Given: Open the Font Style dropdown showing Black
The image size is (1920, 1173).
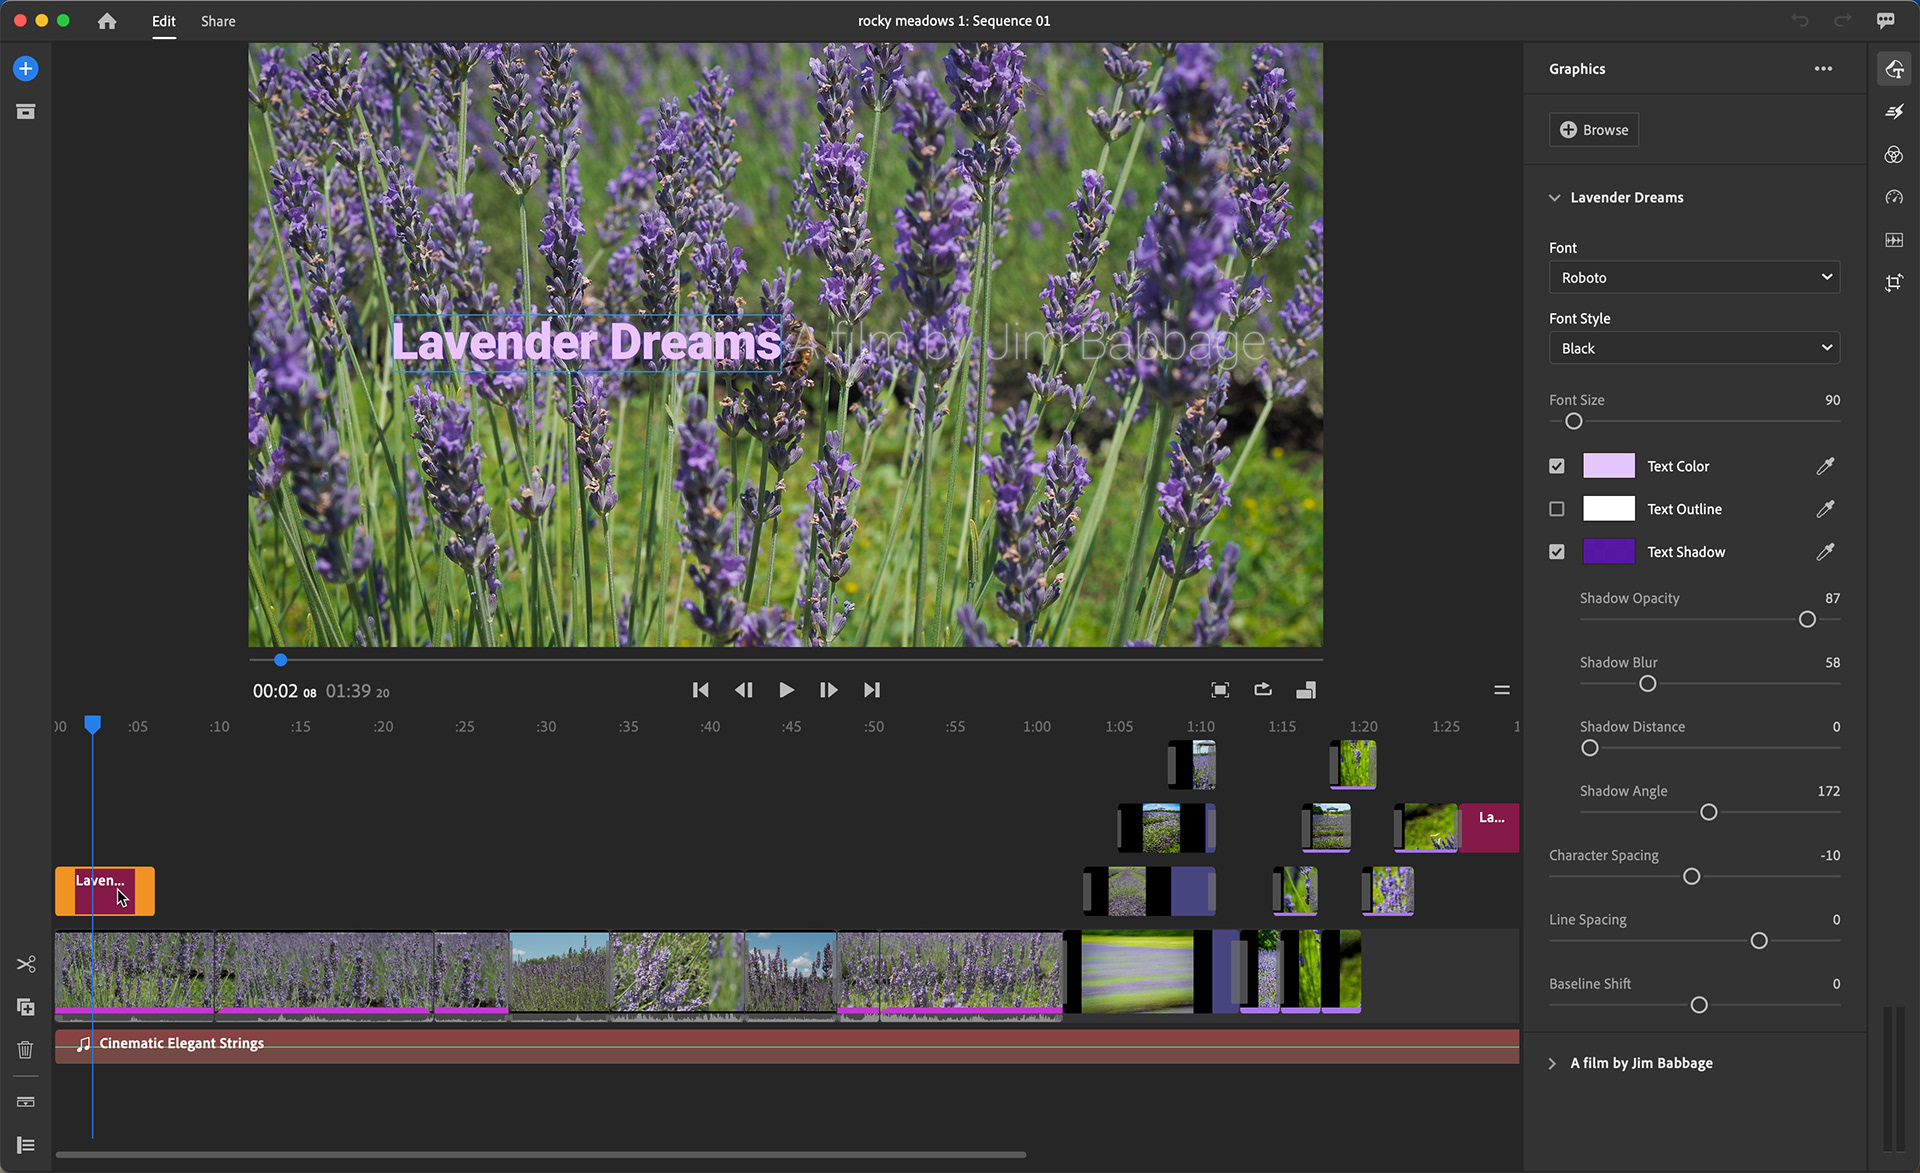Looking at the screenshot, I should click(x=1694, y=348).
